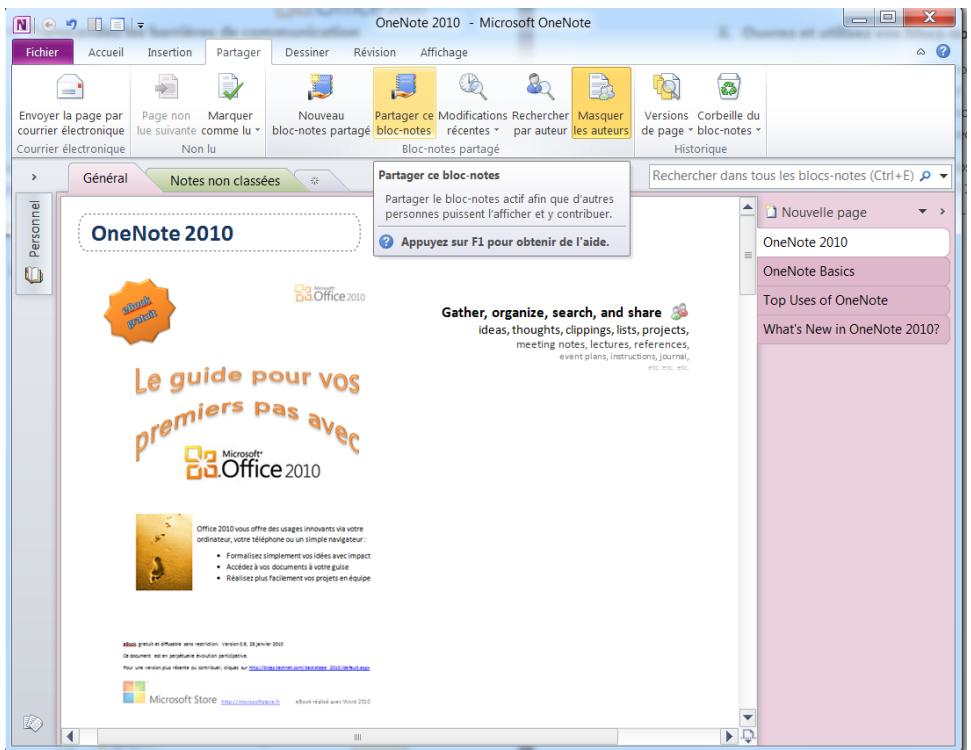Click the Dock to Desktop icon
This screenshot has width=971, height=750.
pyautogui.click(x=95, y=24)
